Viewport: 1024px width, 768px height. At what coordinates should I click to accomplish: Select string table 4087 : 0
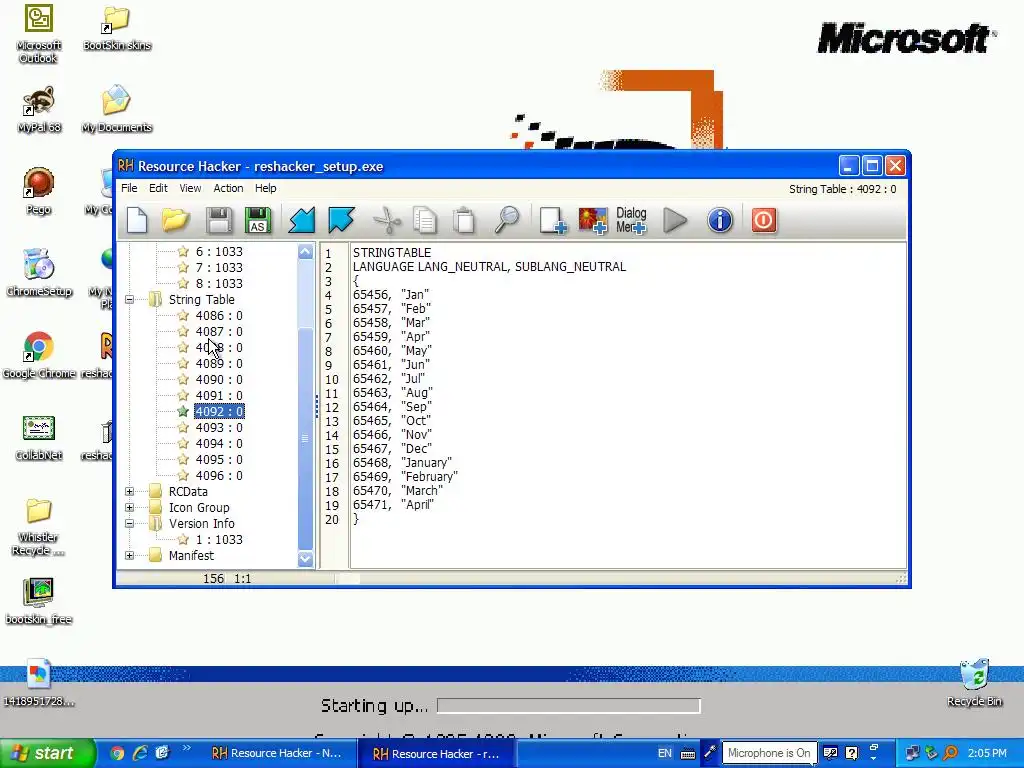click(x=219, y=332)
